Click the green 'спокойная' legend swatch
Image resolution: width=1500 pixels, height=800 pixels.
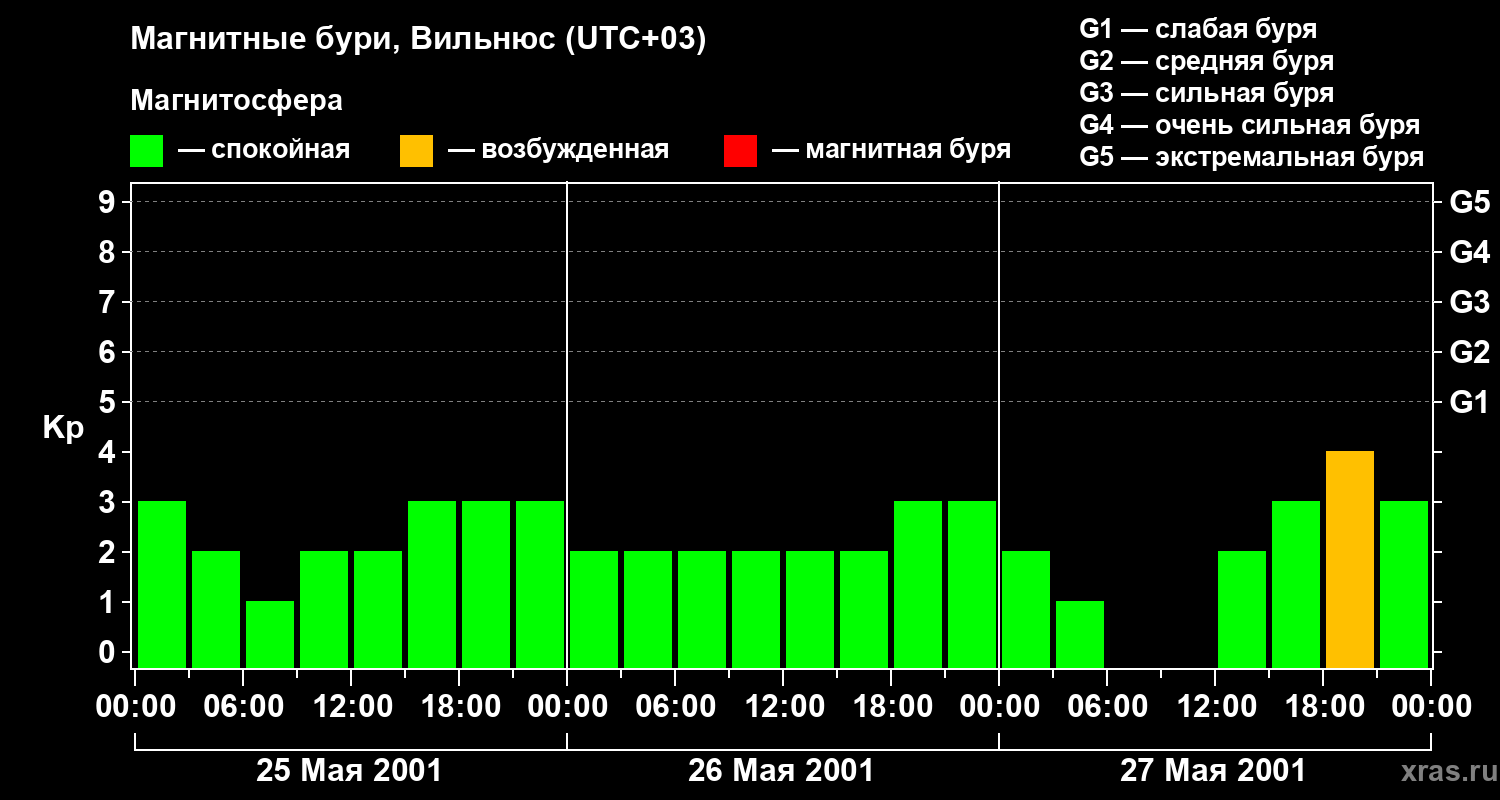pos(146,151)
